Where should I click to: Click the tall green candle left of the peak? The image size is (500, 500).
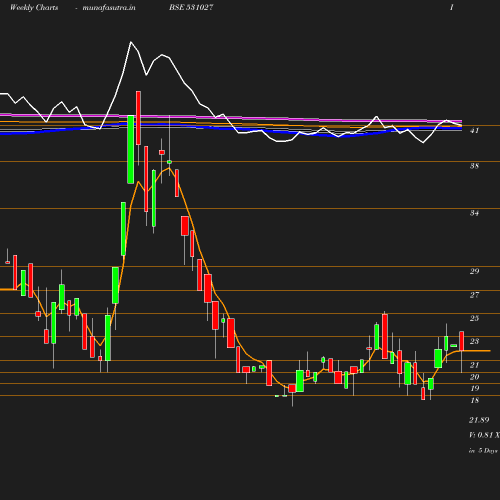(x=130, y=149)
